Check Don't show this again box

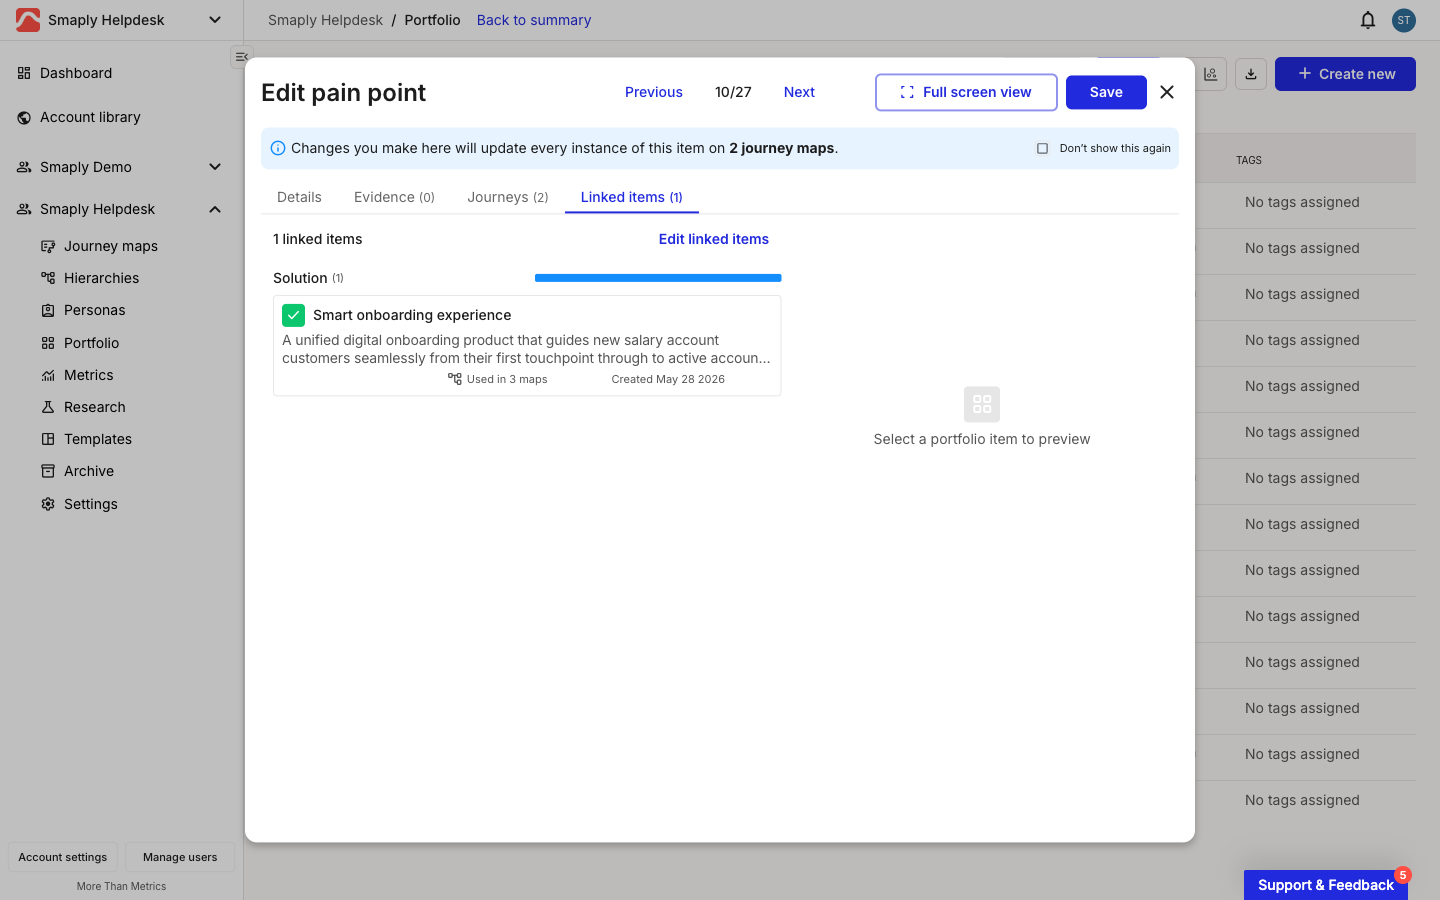1042,148
